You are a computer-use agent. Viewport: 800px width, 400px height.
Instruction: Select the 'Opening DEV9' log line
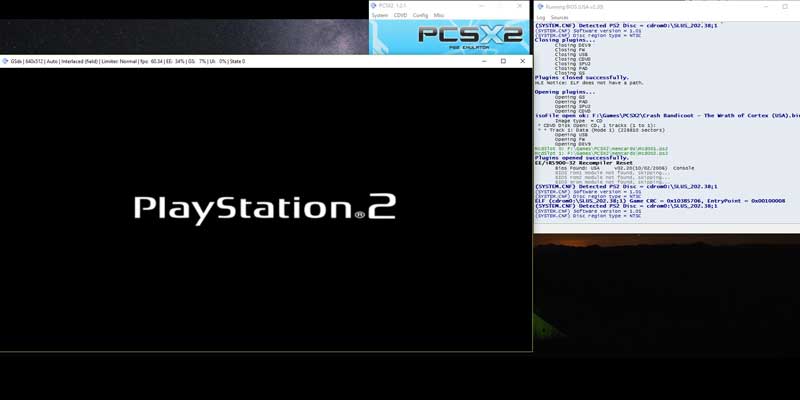click(573, 144)
